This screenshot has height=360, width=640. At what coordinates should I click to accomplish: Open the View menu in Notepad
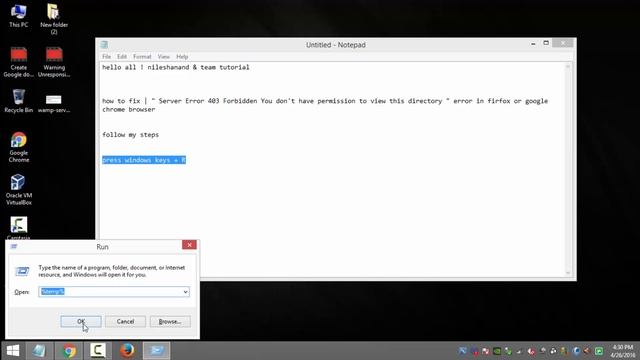(163, 57)
